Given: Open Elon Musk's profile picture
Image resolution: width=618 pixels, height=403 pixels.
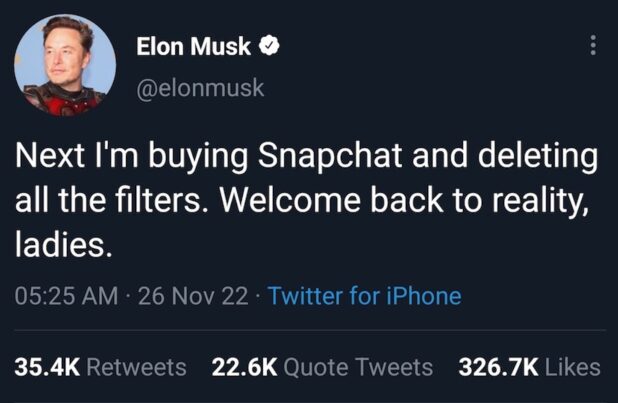Looking at the screenshot, I should pyautogui.click(x=65, y=65).
